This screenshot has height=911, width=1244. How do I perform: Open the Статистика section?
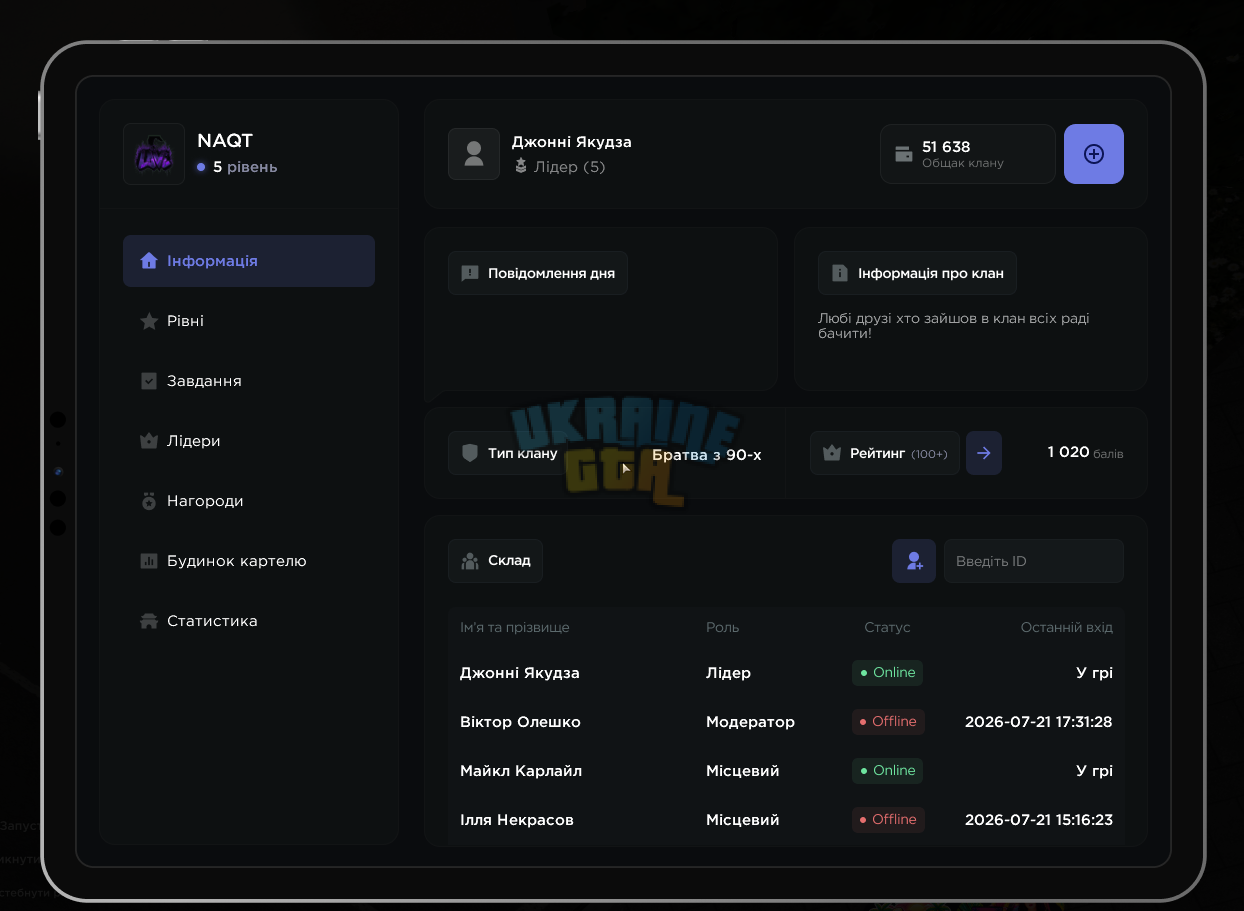tap(249, 621)
